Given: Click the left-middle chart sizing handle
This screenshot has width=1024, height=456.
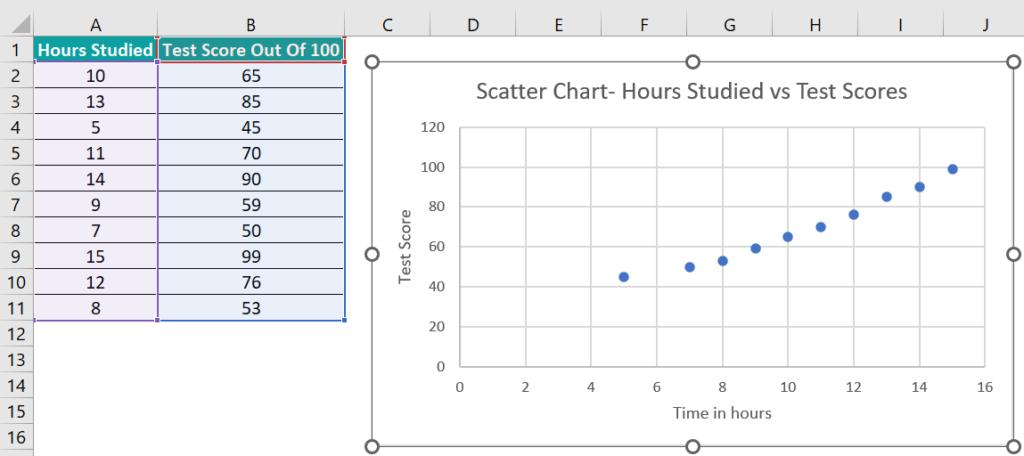Looking at the screenshot, I should (372, 254).
